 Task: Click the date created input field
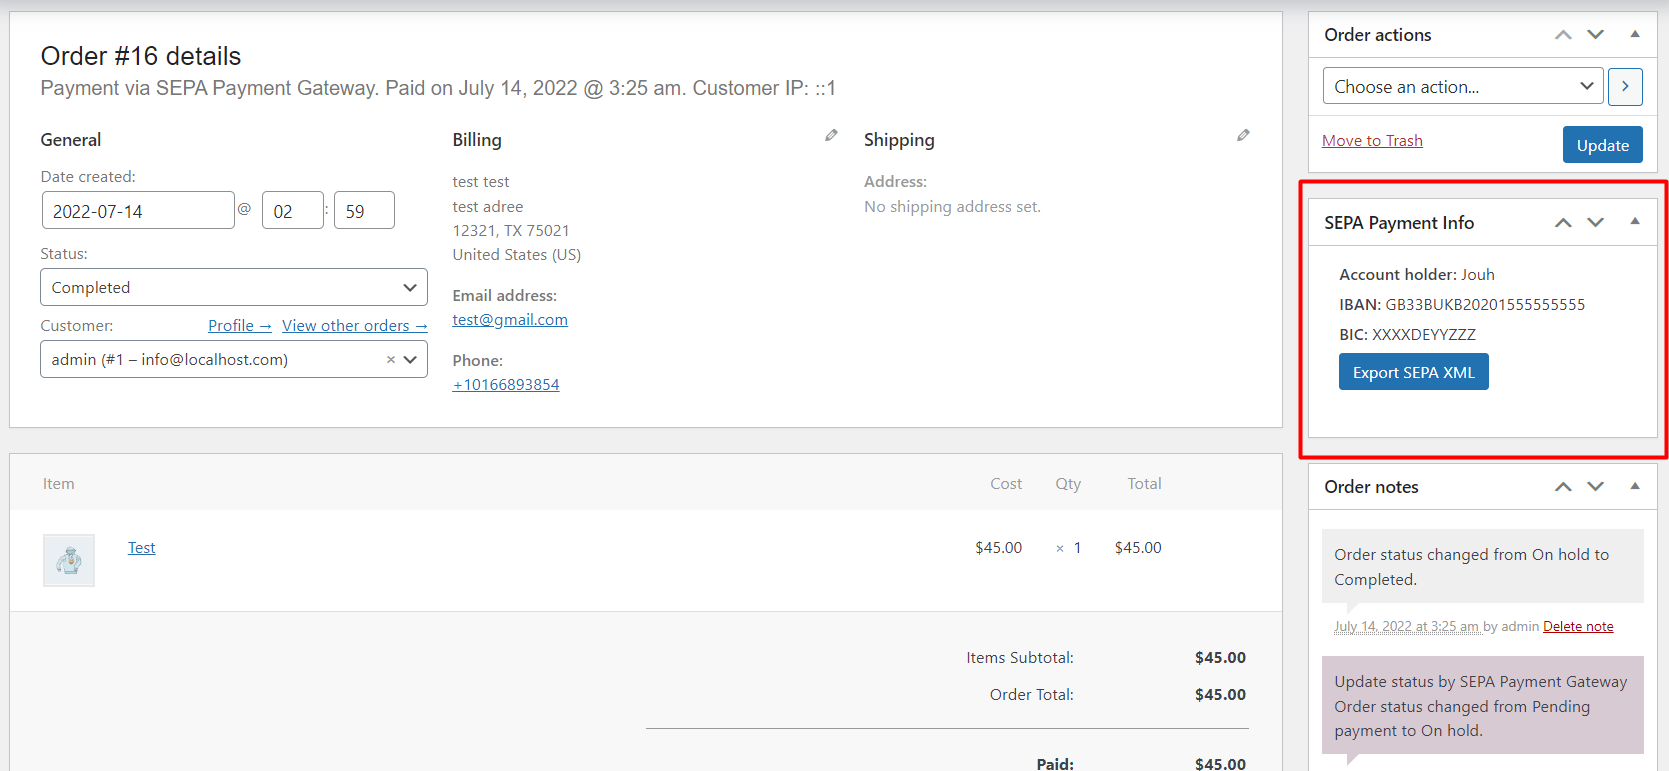coord(138,211)
